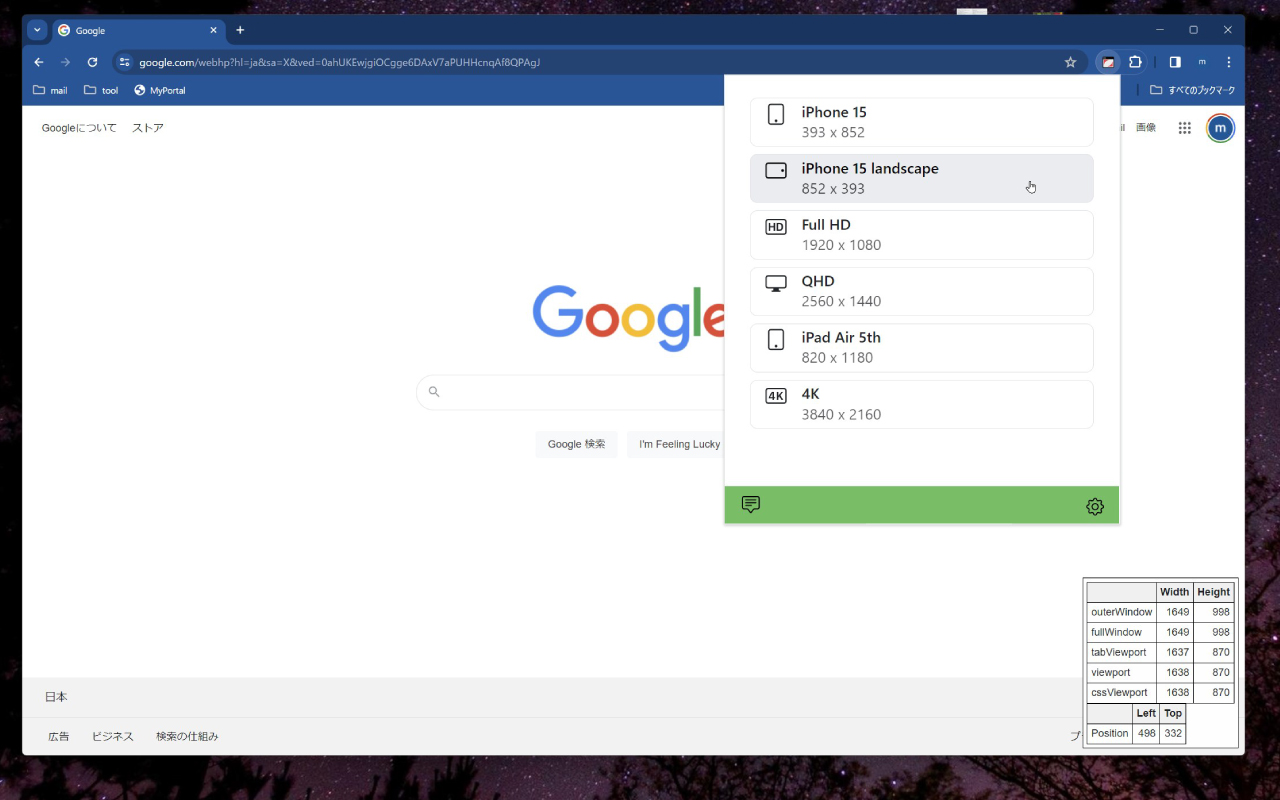Click the landscape phone icon for iPhone 15 landscape
Screen dimensions: 1280x800
click(x=776, y=171)
